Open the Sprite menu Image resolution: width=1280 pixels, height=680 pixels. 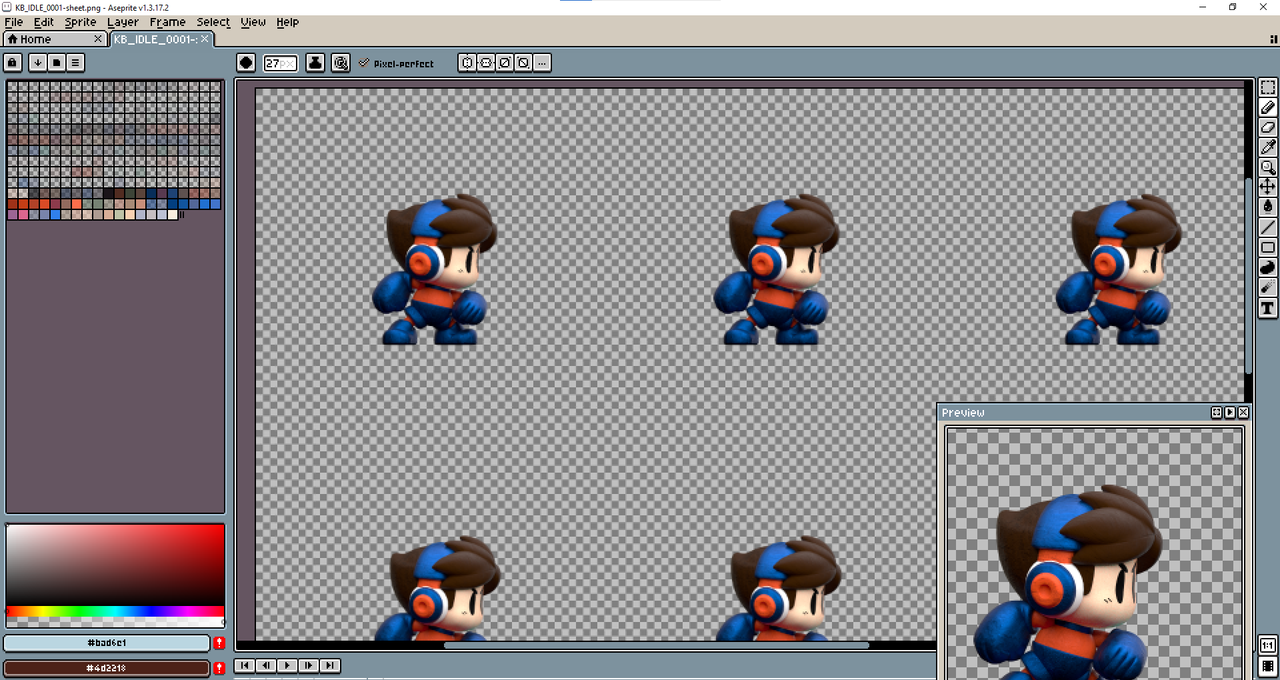click(80, 22)
